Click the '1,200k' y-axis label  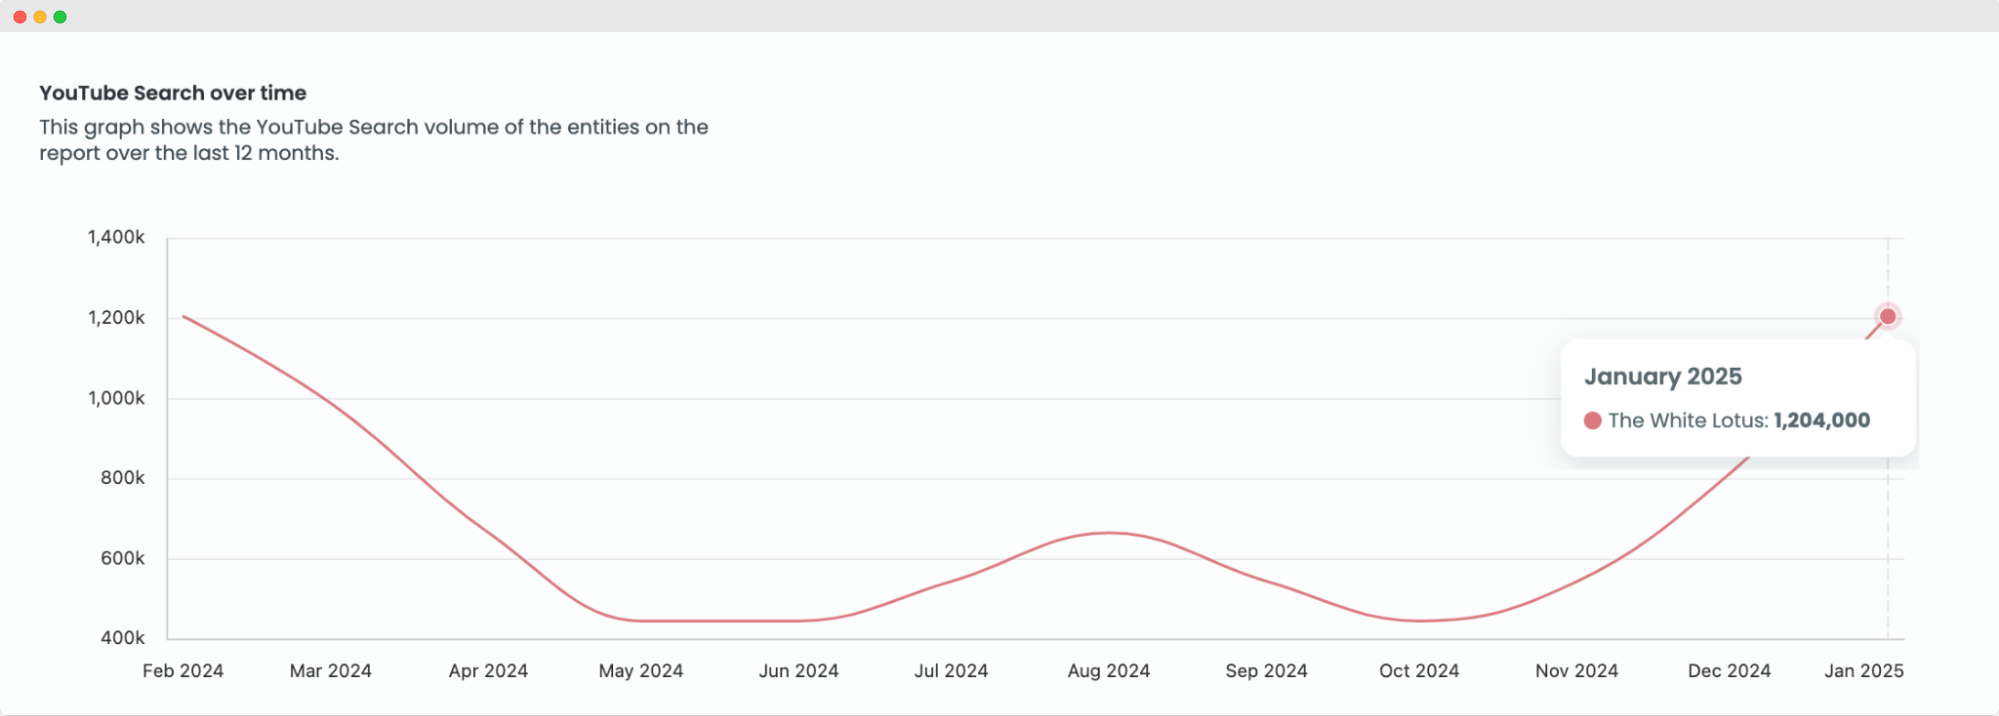click(116, 318)
